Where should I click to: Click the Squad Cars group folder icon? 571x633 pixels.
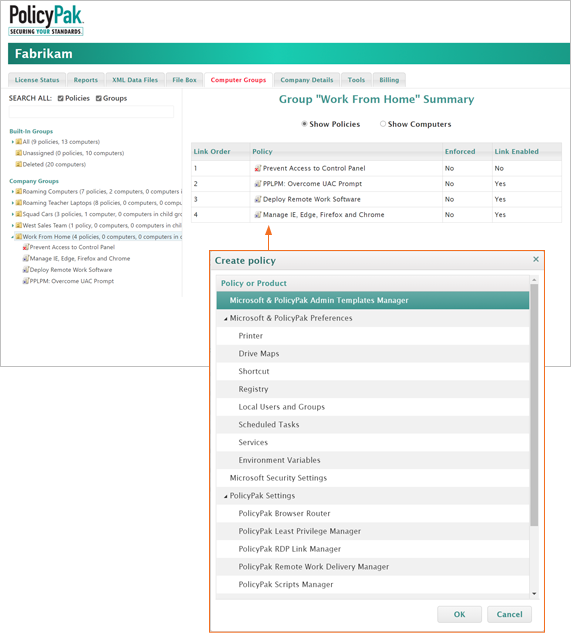click(x=19, y=214)
